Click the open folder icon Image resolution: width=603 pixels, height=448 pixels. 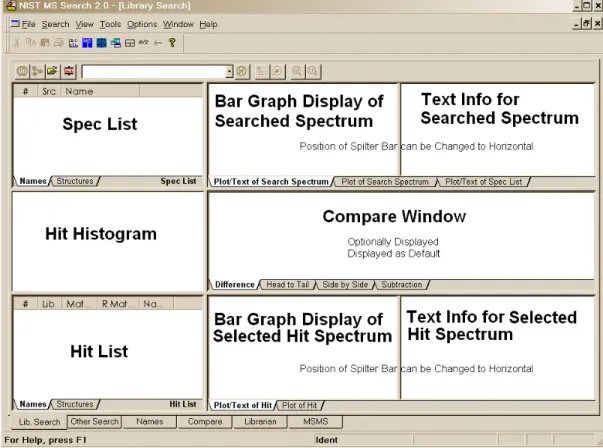tap(52, 71)
